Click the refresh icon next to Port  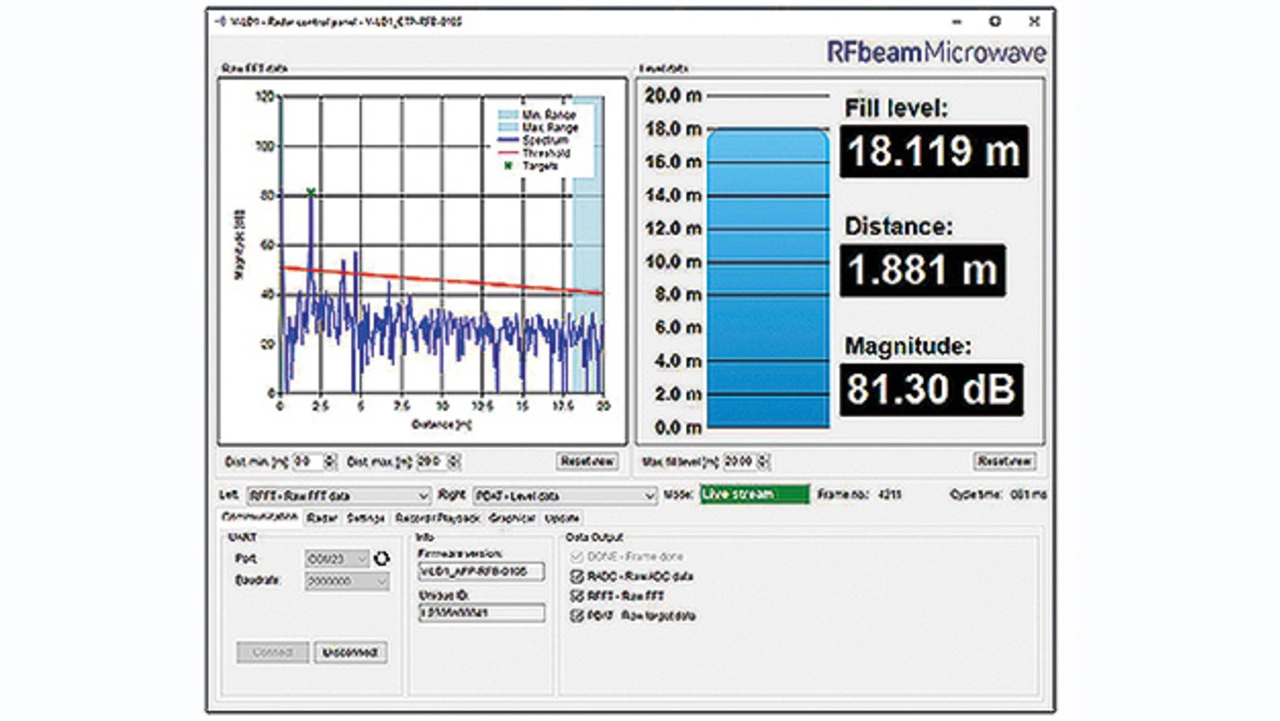point(381,558)
